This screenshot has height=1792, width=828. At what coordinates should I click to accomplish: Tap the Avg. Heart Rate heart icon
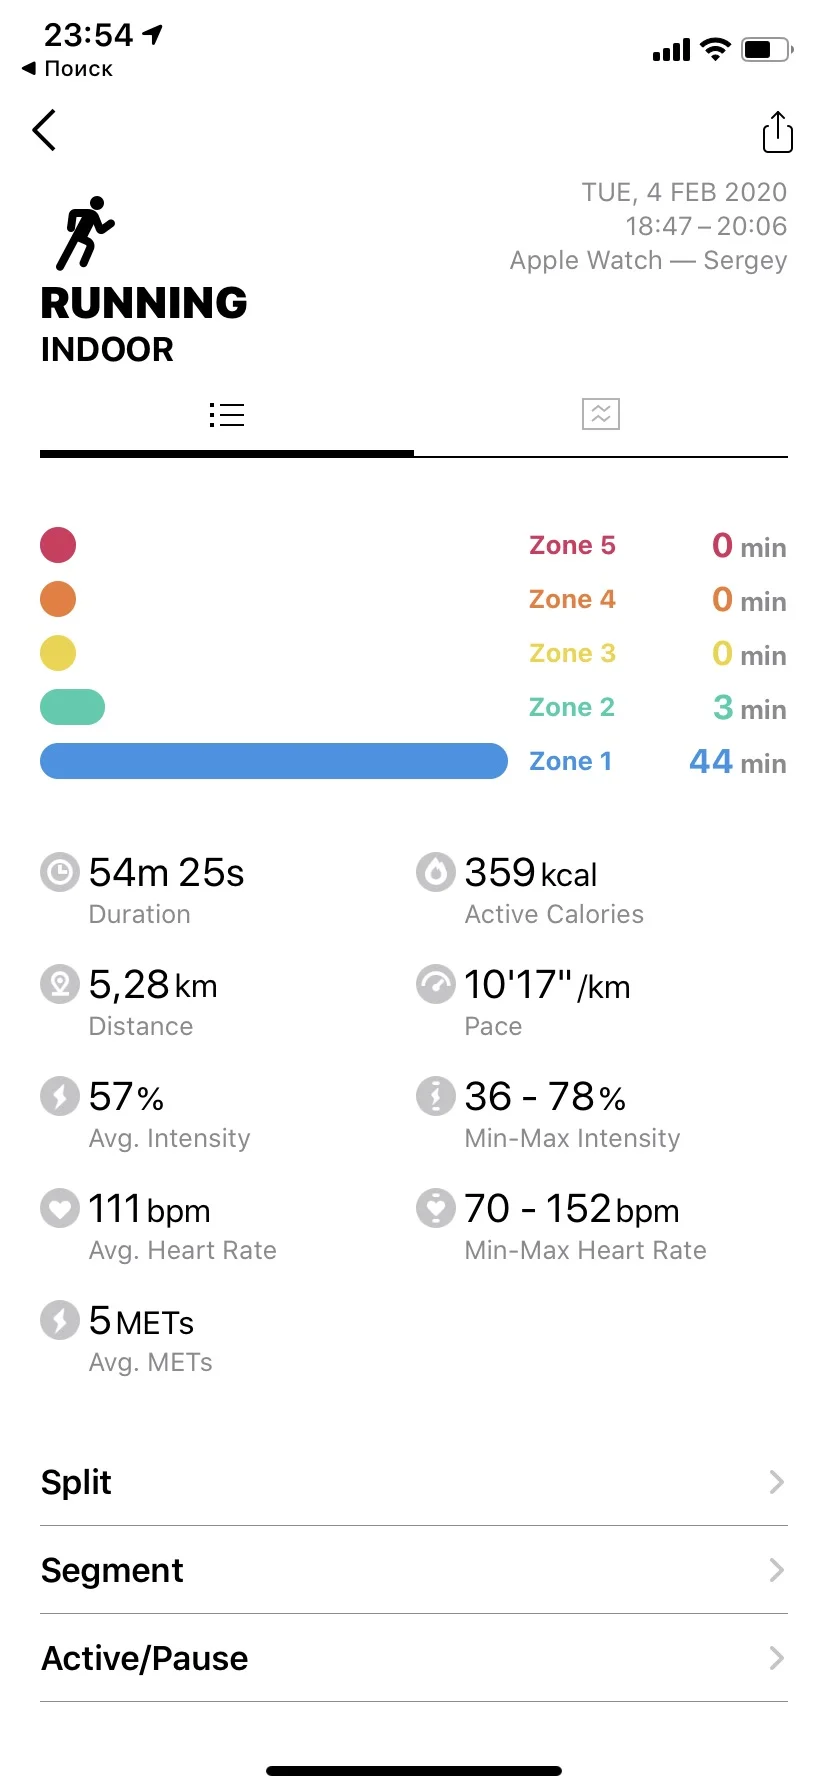(x=60, y=1208)
